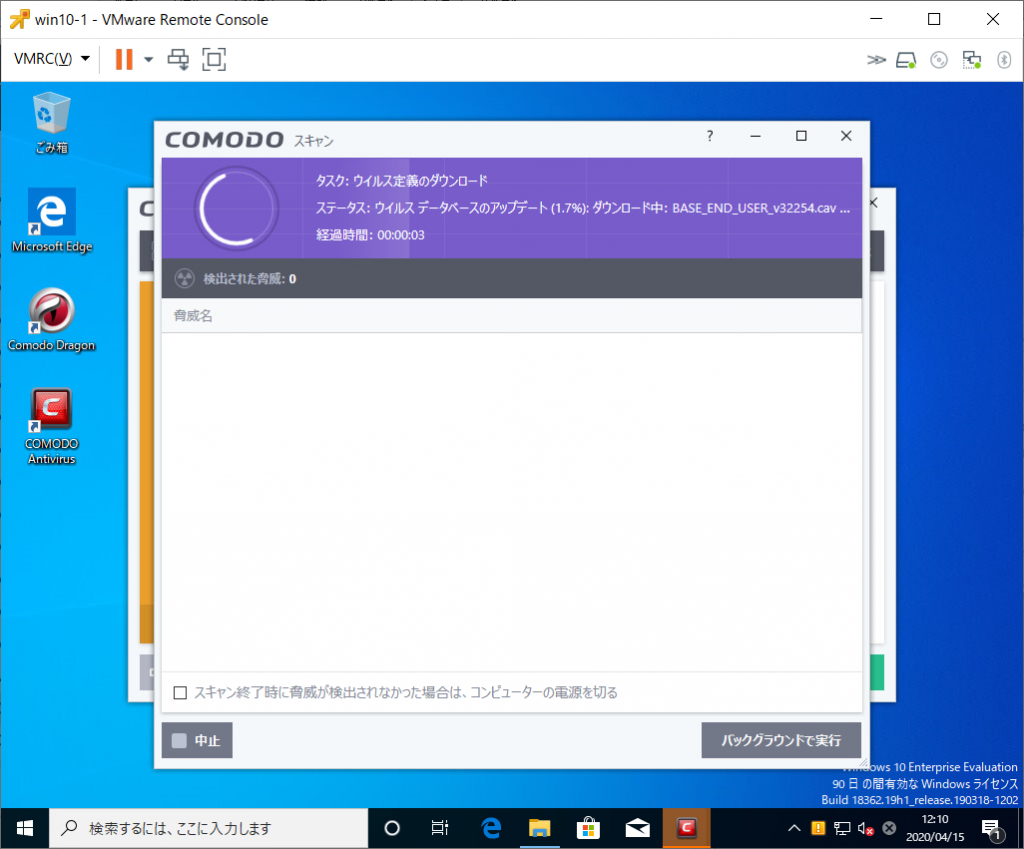This screenshot has height=849, width=1024.
Task: Open File Explorer from the taskbar
Action: pos(539,828)
